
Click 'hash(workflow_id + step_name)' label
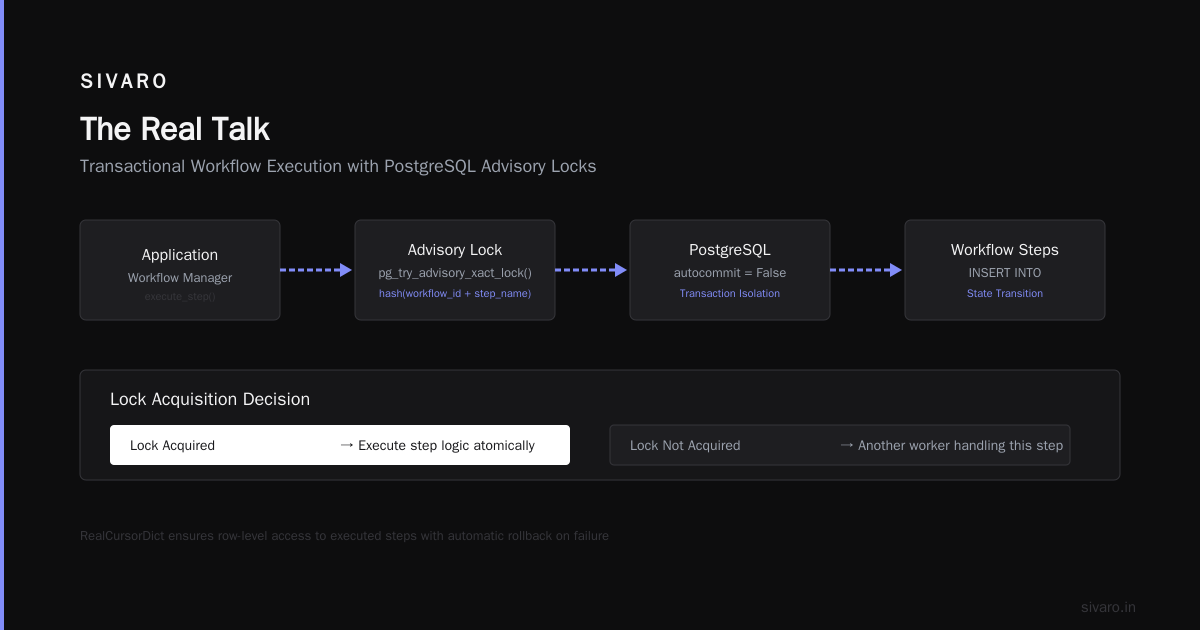(x=455, y=293)
